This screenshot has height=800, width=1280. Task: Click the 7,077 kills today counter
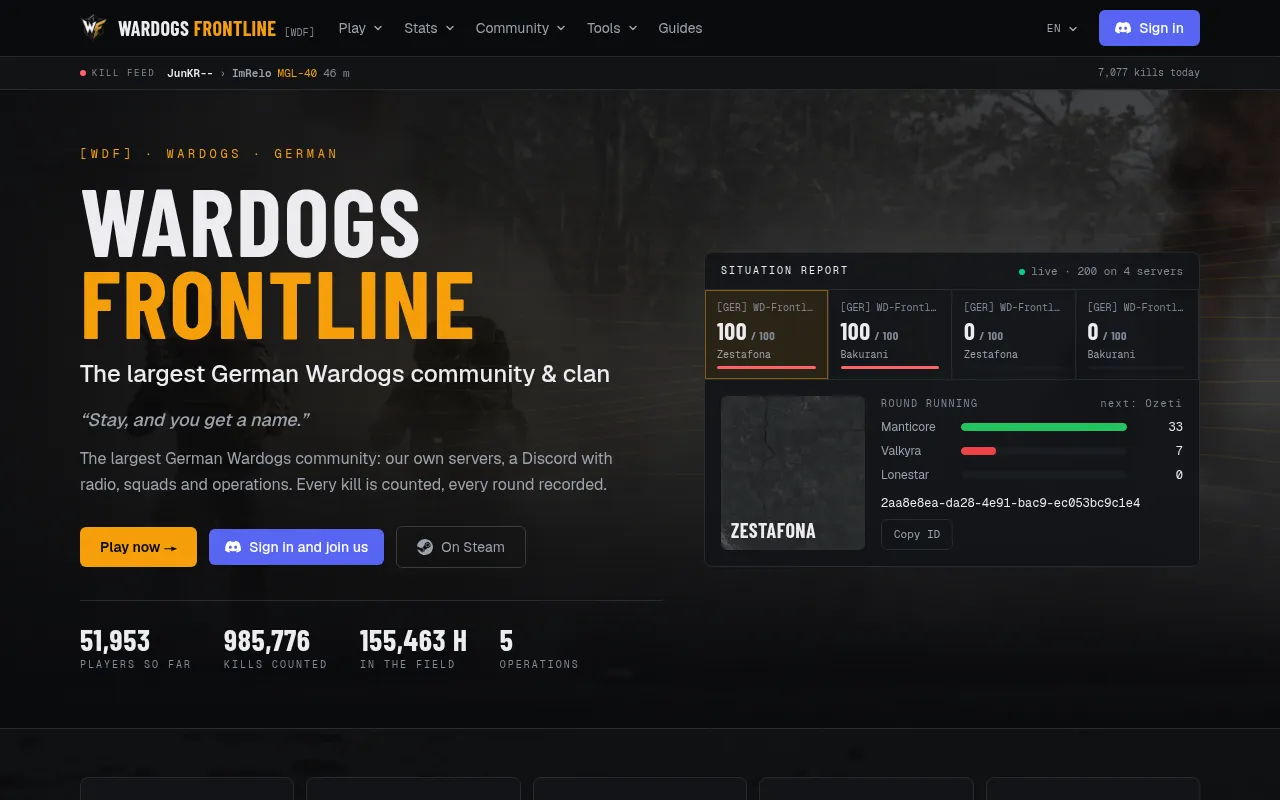[x=1149, y=73]
